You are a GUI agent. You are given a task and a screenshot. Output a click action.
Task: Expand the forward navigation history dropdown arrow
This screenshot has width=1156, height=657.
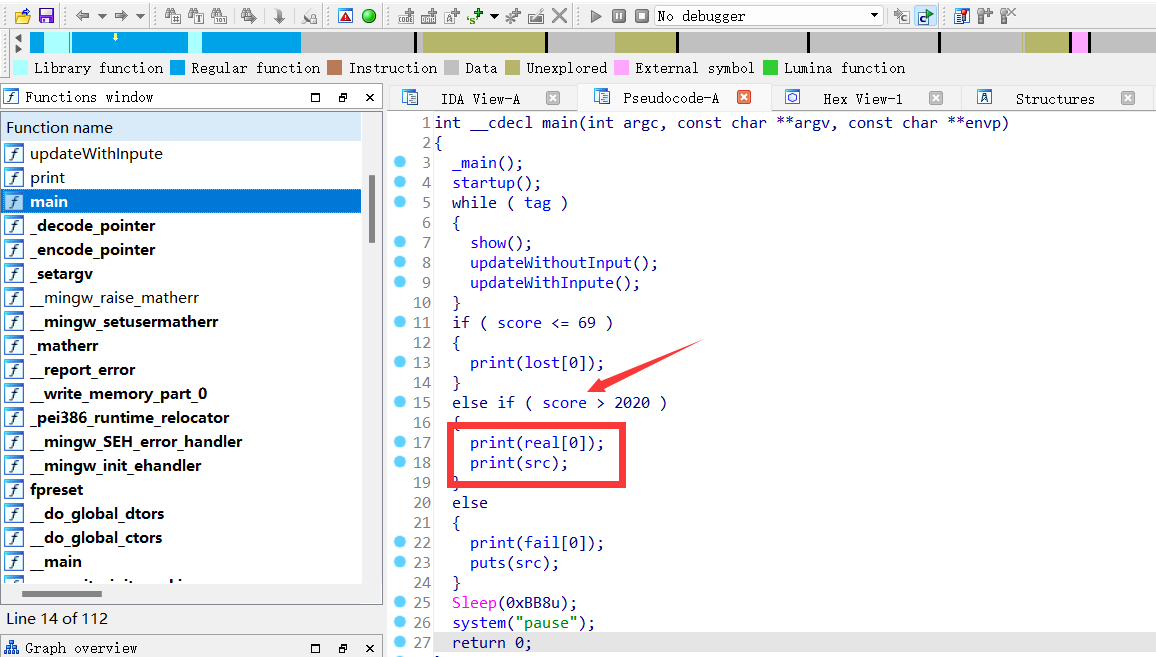tap(140, 16)
